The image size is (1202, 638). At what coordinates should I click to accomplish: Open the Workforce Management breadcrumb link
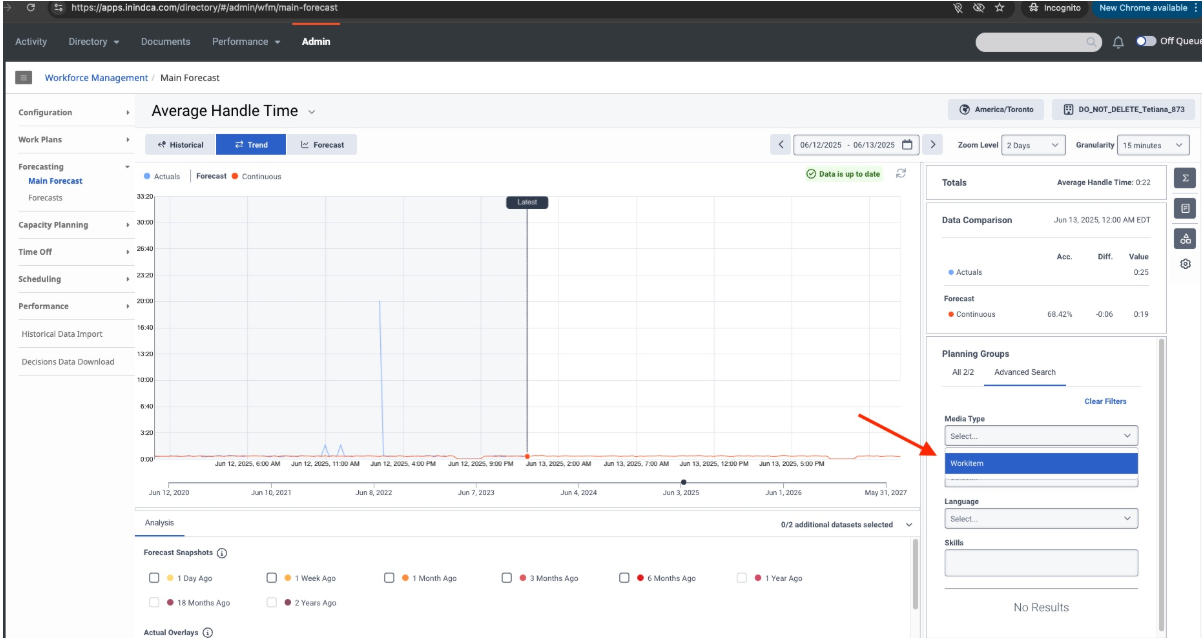[96, 78]
